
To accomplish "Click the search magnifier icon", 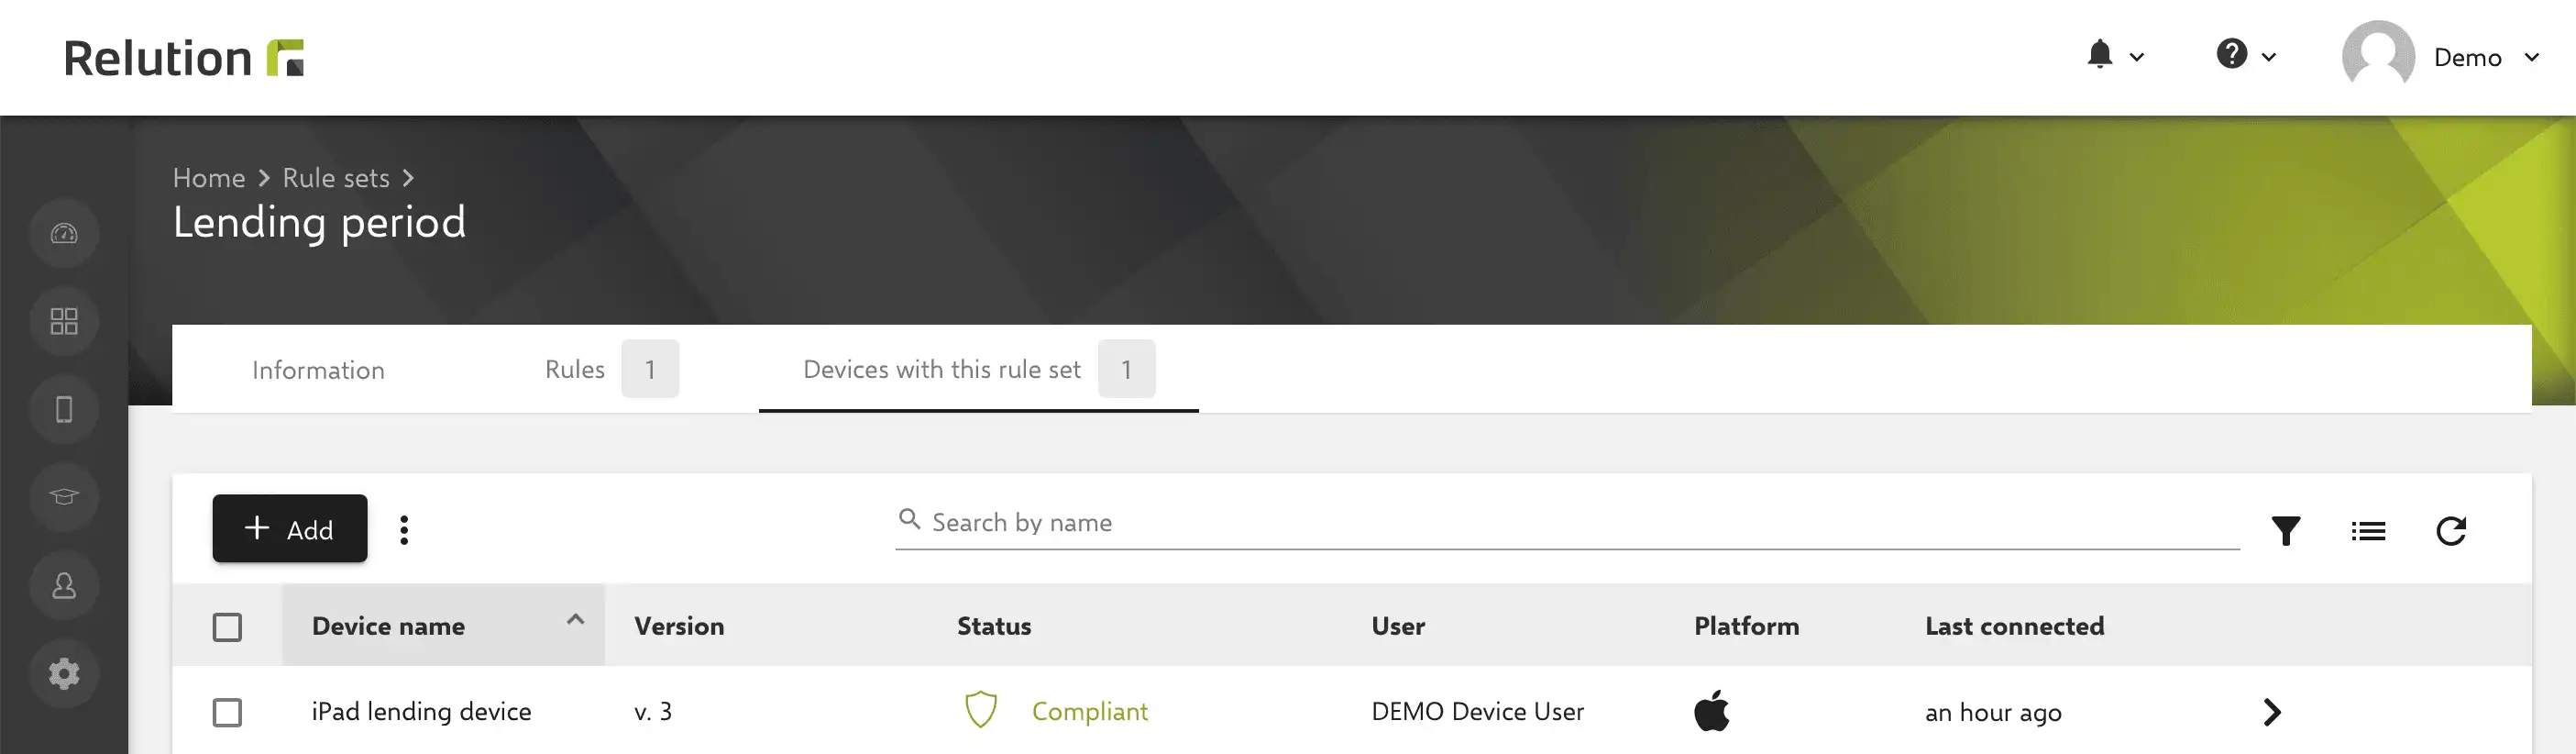I will point(909,519).
